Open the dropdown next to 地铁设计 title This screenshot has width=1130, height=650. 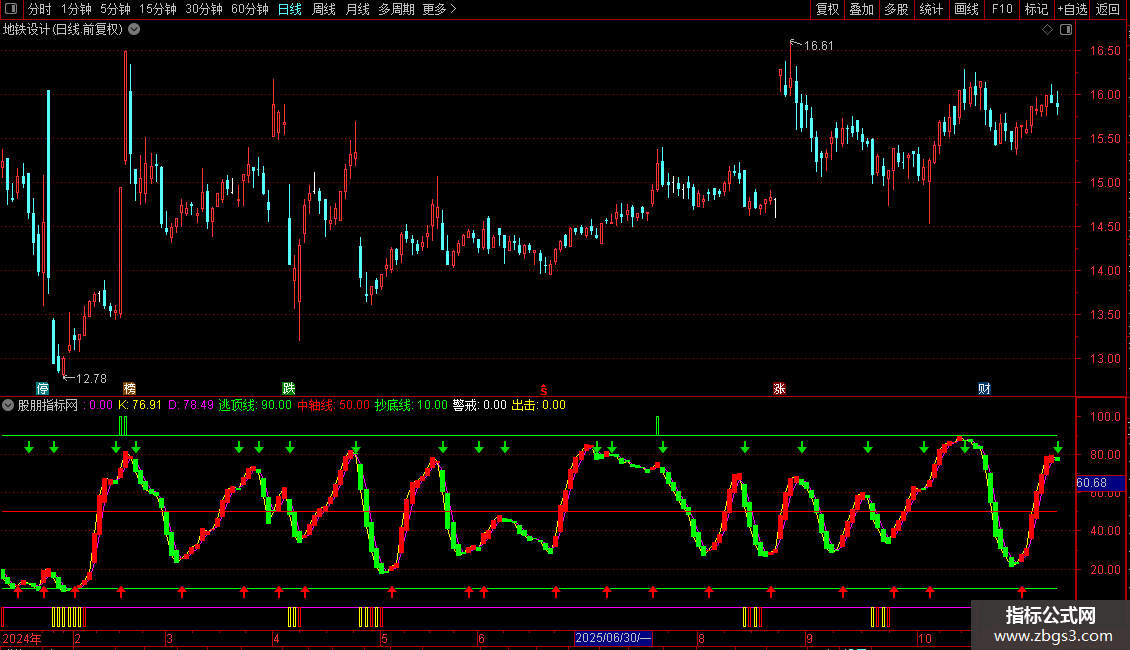click(x=134, y=30)
